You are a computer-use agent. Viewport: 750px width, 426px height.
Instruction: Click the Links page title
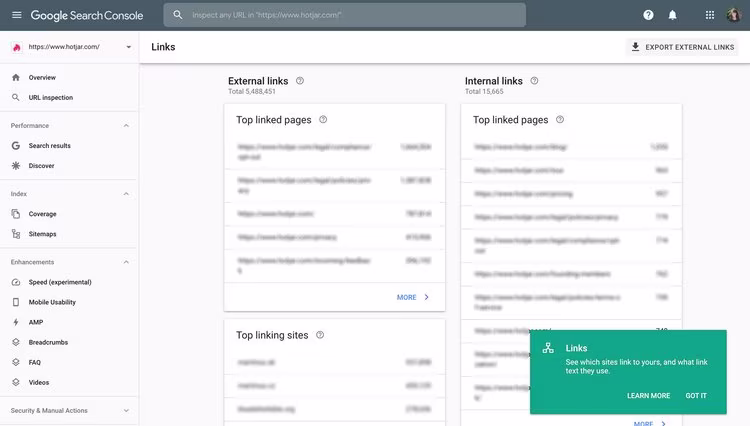[x=163, y=47]
